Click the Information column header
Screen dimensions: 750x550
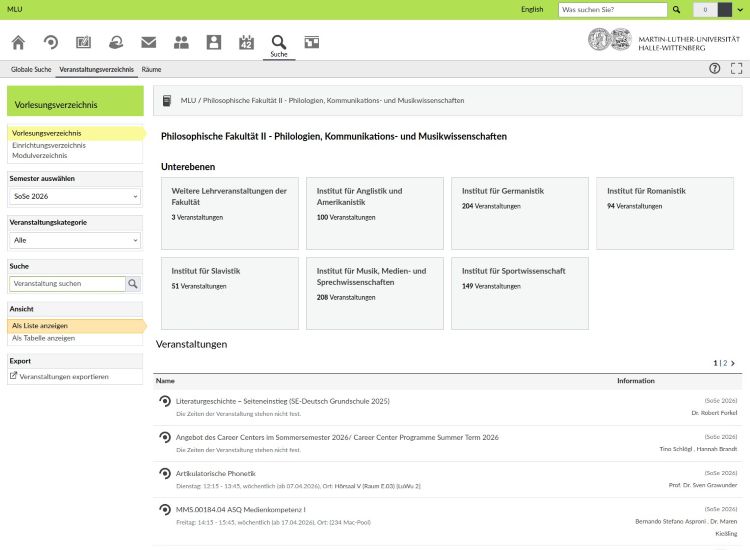[636, 381]
